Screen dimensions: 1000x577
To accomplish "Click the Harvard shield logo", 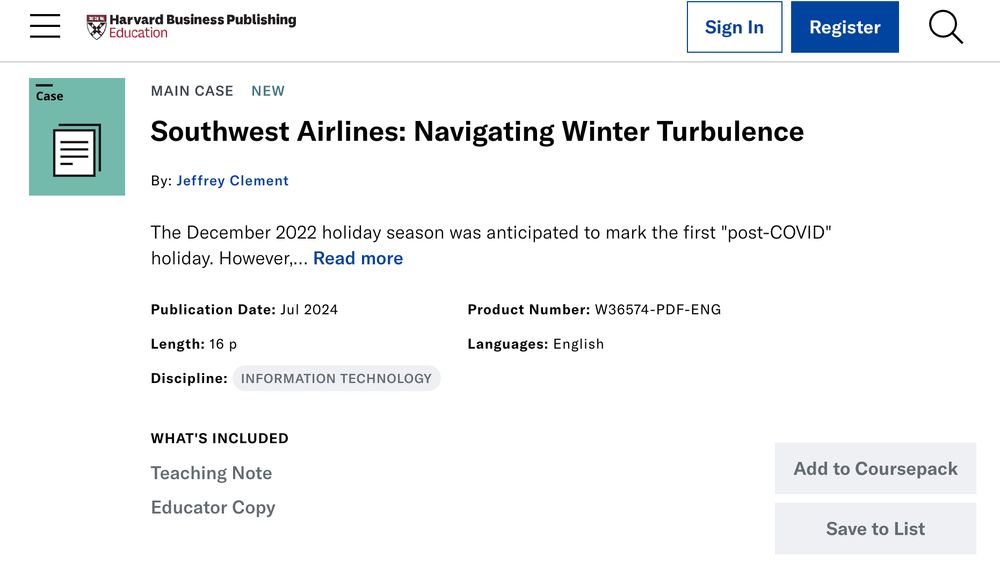I will coord(96,27).
